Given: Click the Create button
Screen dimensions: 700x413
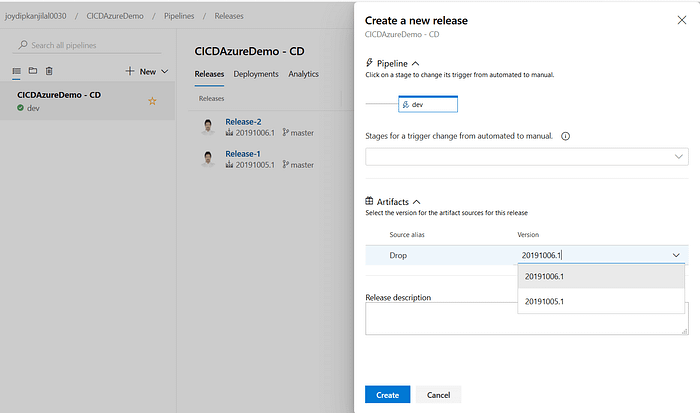Looking at the screenshot, I should pyautogui.click(x=387, y=394).
